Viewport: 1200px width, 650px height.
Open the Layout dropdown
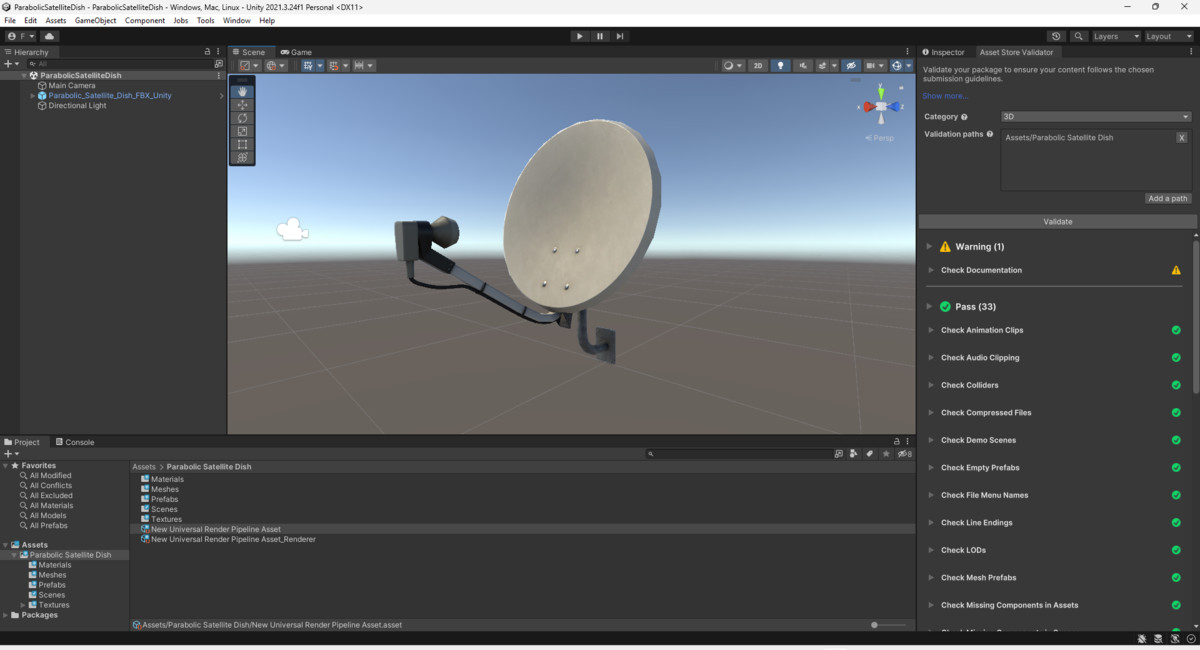click(x=1169, y=36)
